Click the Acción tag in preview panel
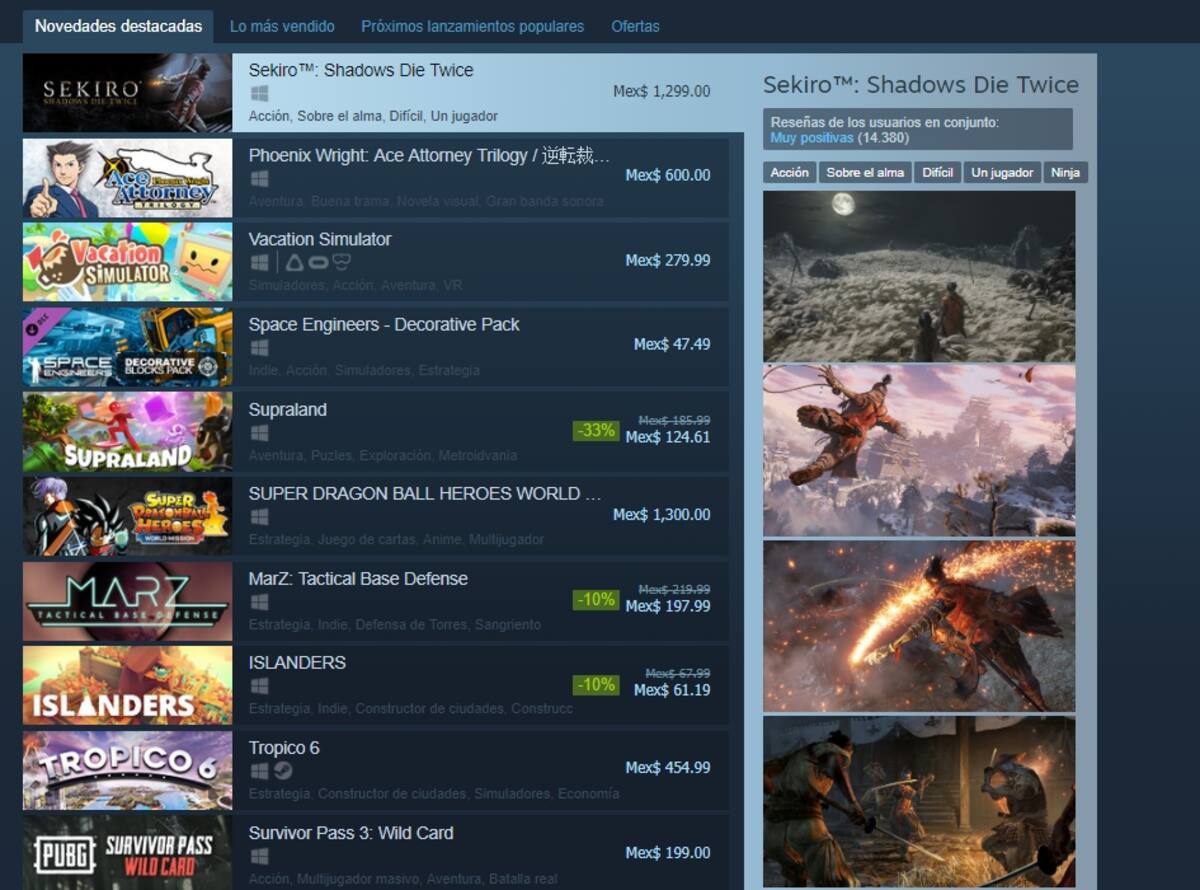Screen dimensions: 1200x890 (x=789, y=172)
